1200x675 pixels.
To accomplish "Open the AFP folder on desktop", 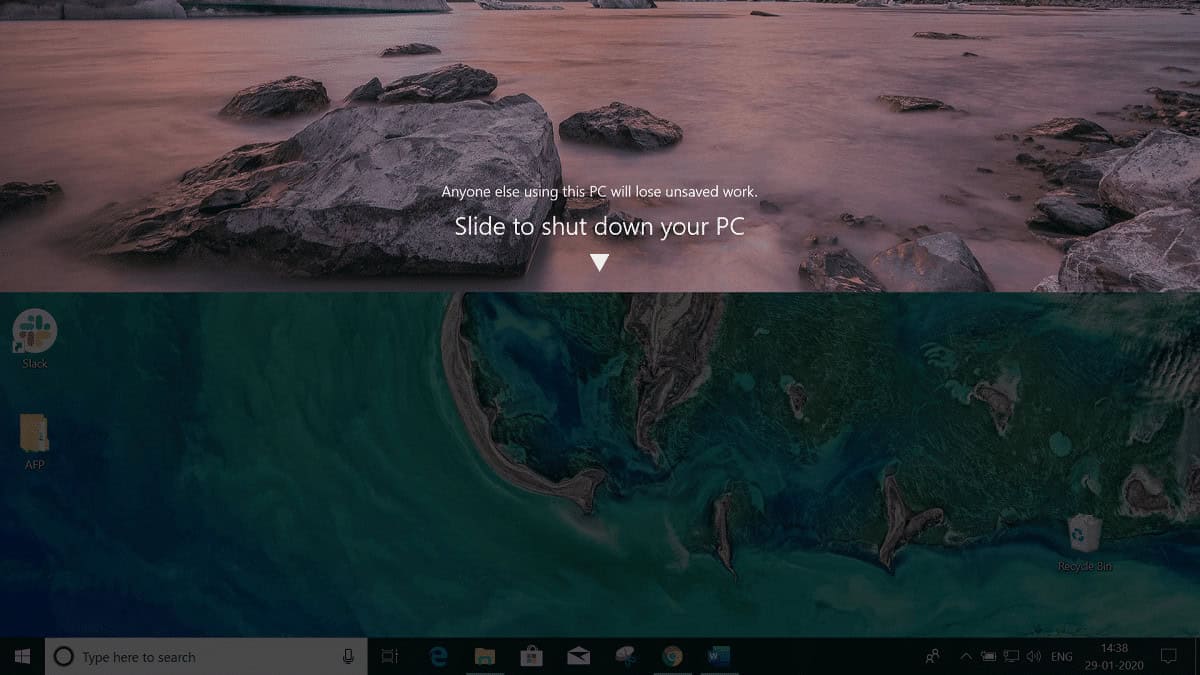I will [x=34, y=435].
